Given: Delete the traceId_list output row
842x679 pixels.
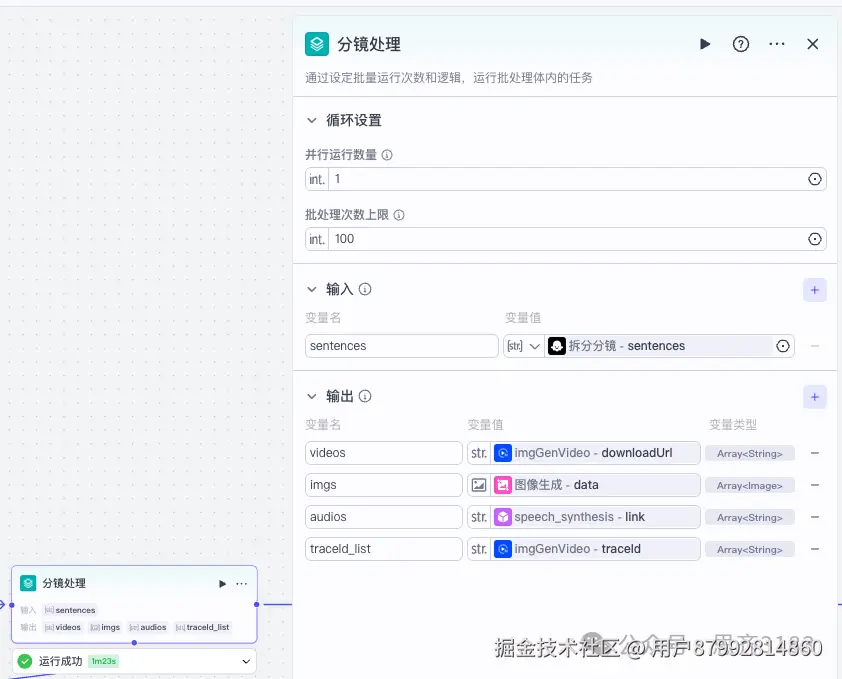Looking at the screenshot, I should coord(815,549).
